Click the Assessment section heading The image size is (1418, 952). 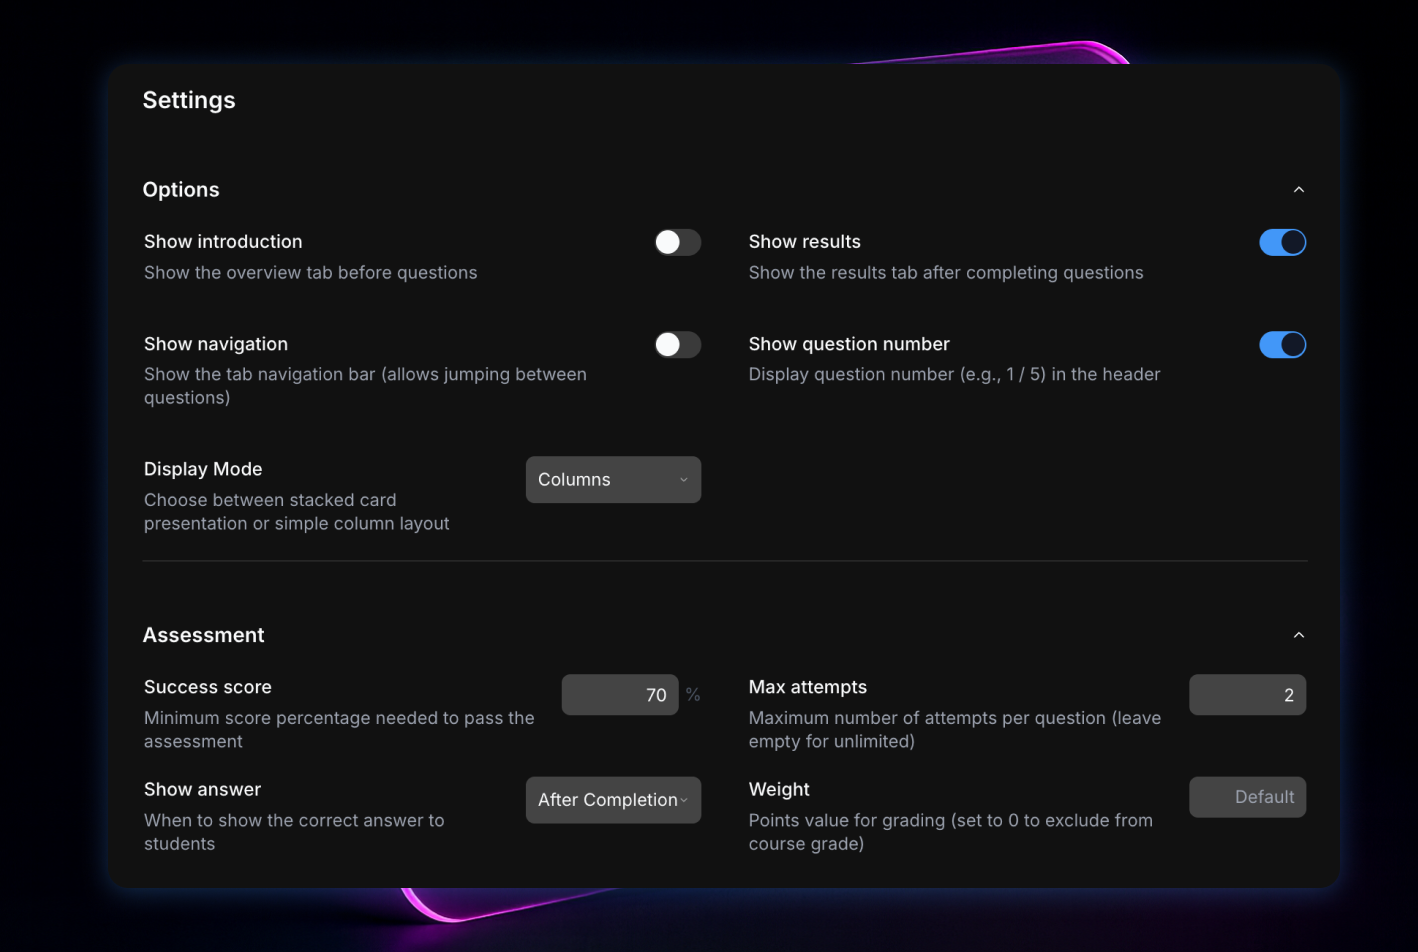204,635
